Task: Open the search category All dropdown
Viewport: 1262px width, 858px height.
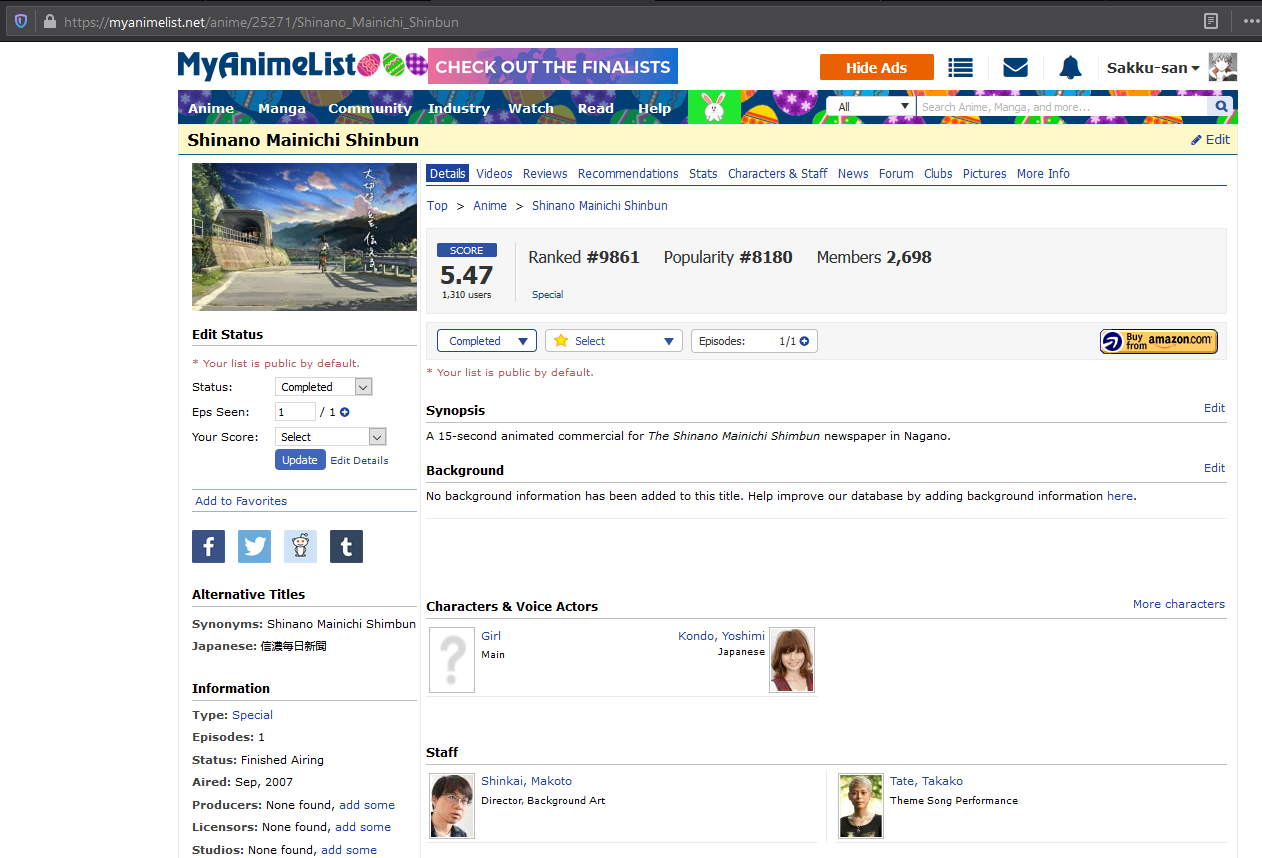Action: 873,107
